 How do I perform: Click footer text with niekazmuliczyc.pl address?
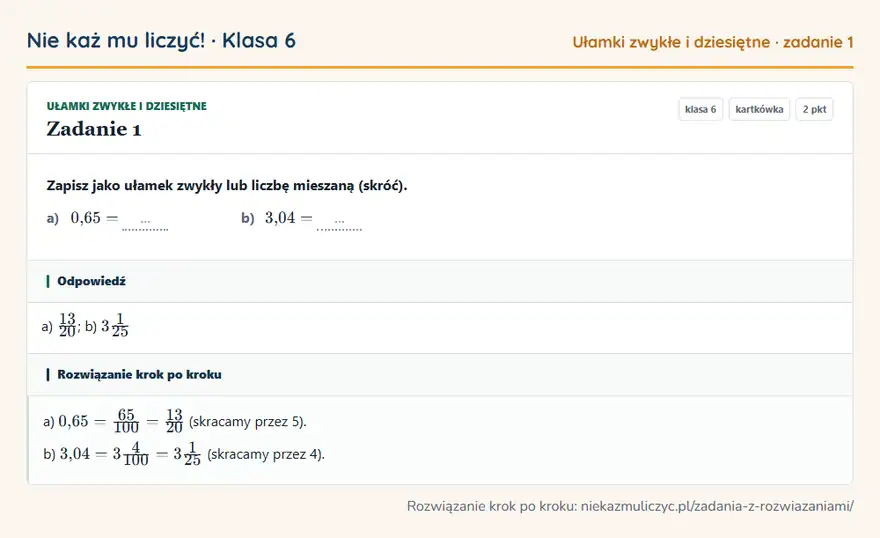point(630,506)
